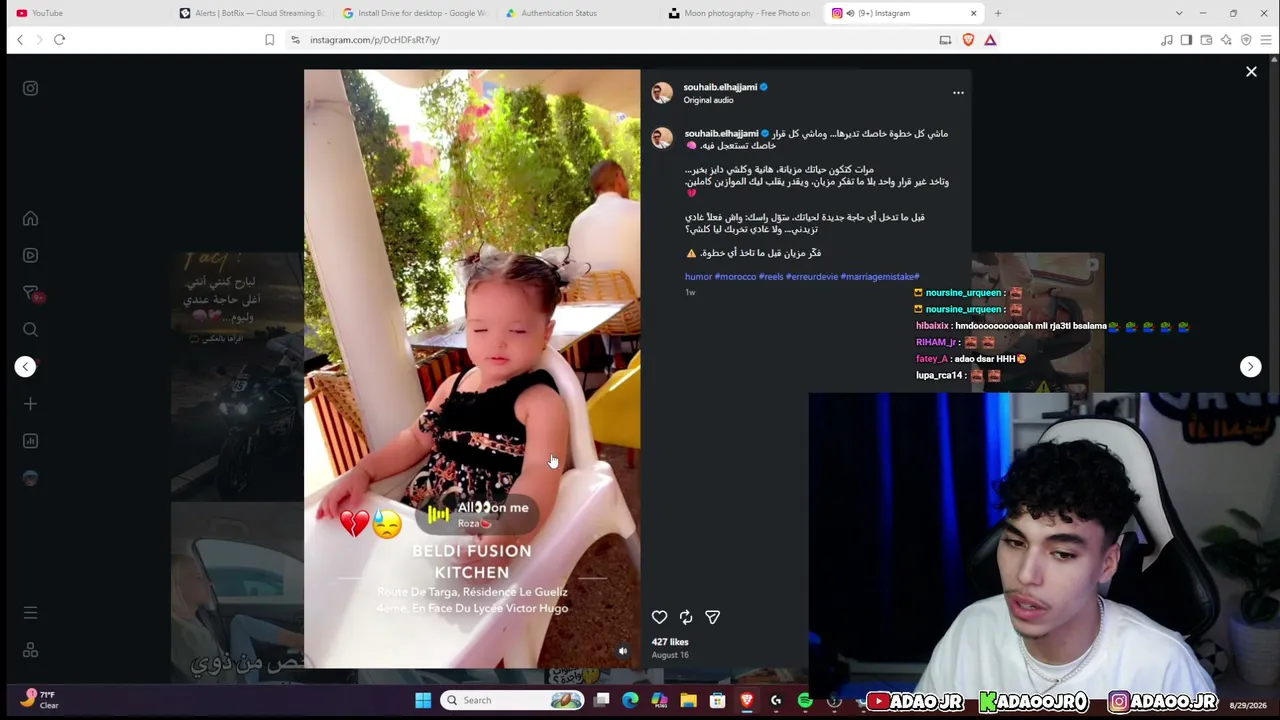Viewport: 1280px width, 720px height.
Task: Open Instagram home from sidebar
Action: pyautogui.click(x=30, y=219)
